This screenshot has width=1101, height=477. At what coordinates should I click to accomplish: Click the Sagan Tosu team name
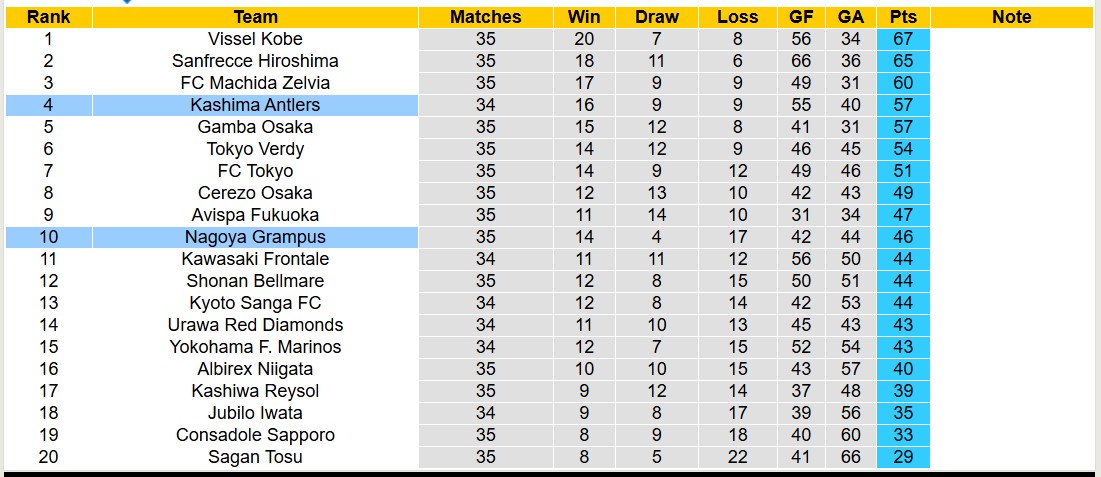click(255, 457)
